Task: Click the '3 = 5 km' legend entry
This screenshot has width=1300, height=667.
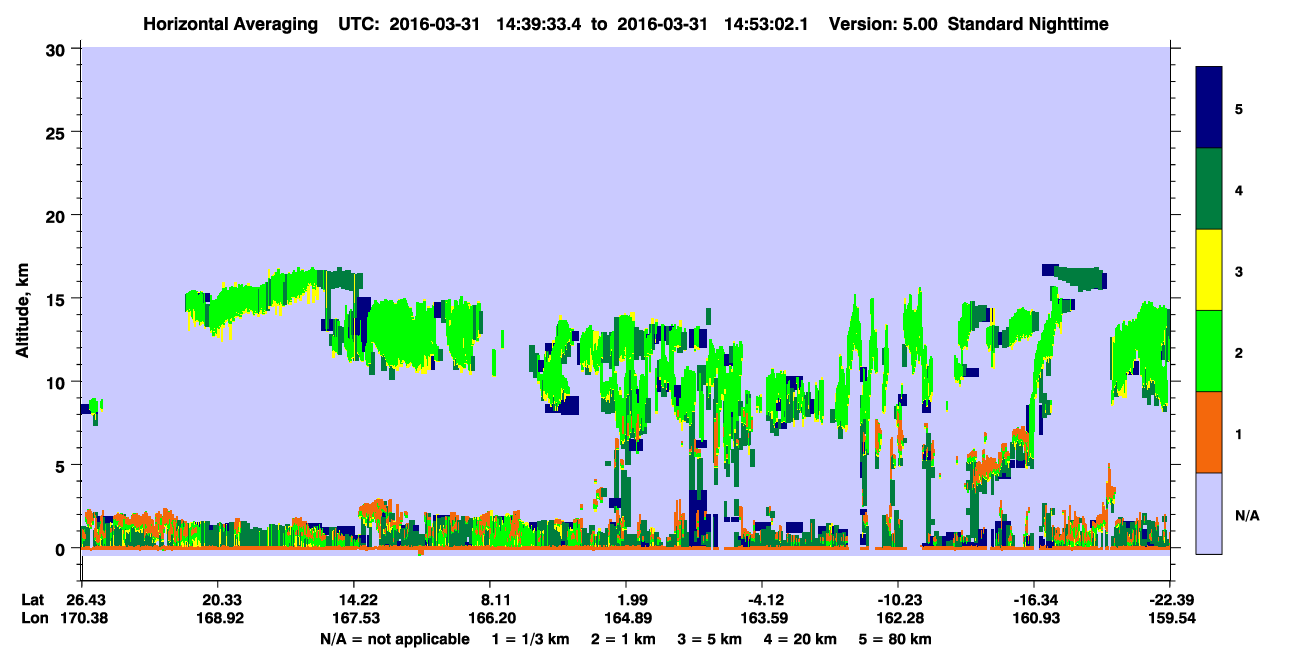Action: (710, 639)
